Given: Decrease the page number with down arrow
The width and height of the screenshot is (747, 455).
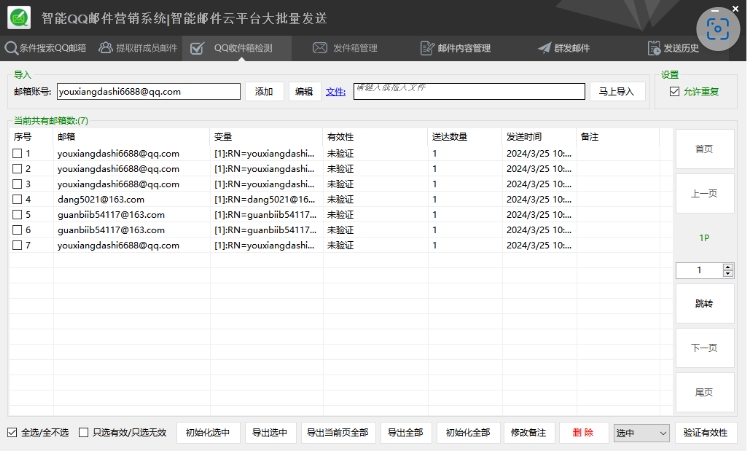Looking at the screenshot, I should tap(727, 273).
